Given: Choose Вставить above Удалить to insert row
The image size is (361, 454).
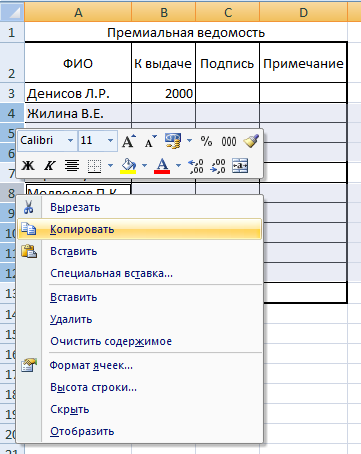Looking at the screenshot, I should (x=139, y=297).
